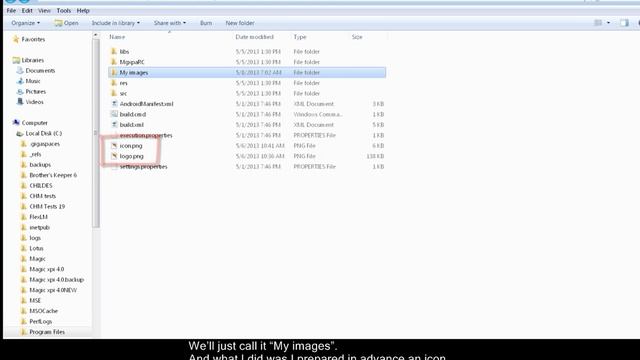Image resolution: width=640 pixels, height=360 pixels.
Task: Select Computer in navigation pane
Action: click(35, 123)
